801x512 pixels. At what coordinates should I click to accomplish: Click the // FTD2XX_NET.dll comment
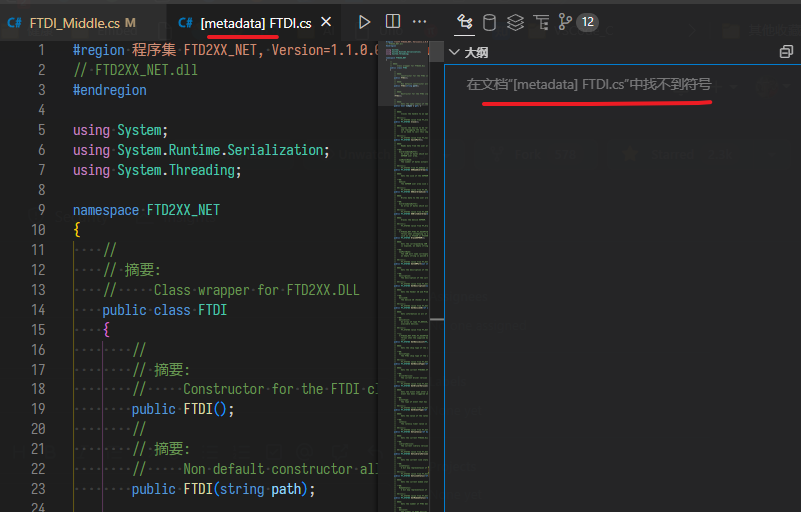(x=135, y=70)
